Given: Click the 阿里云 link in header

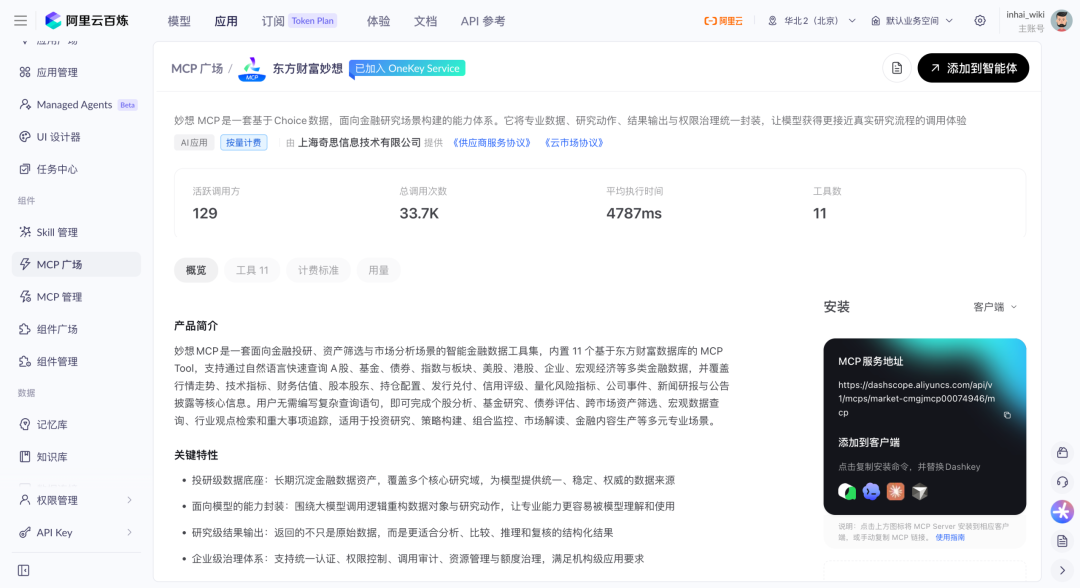Looking at the screenshot, I should pos(723,21).
